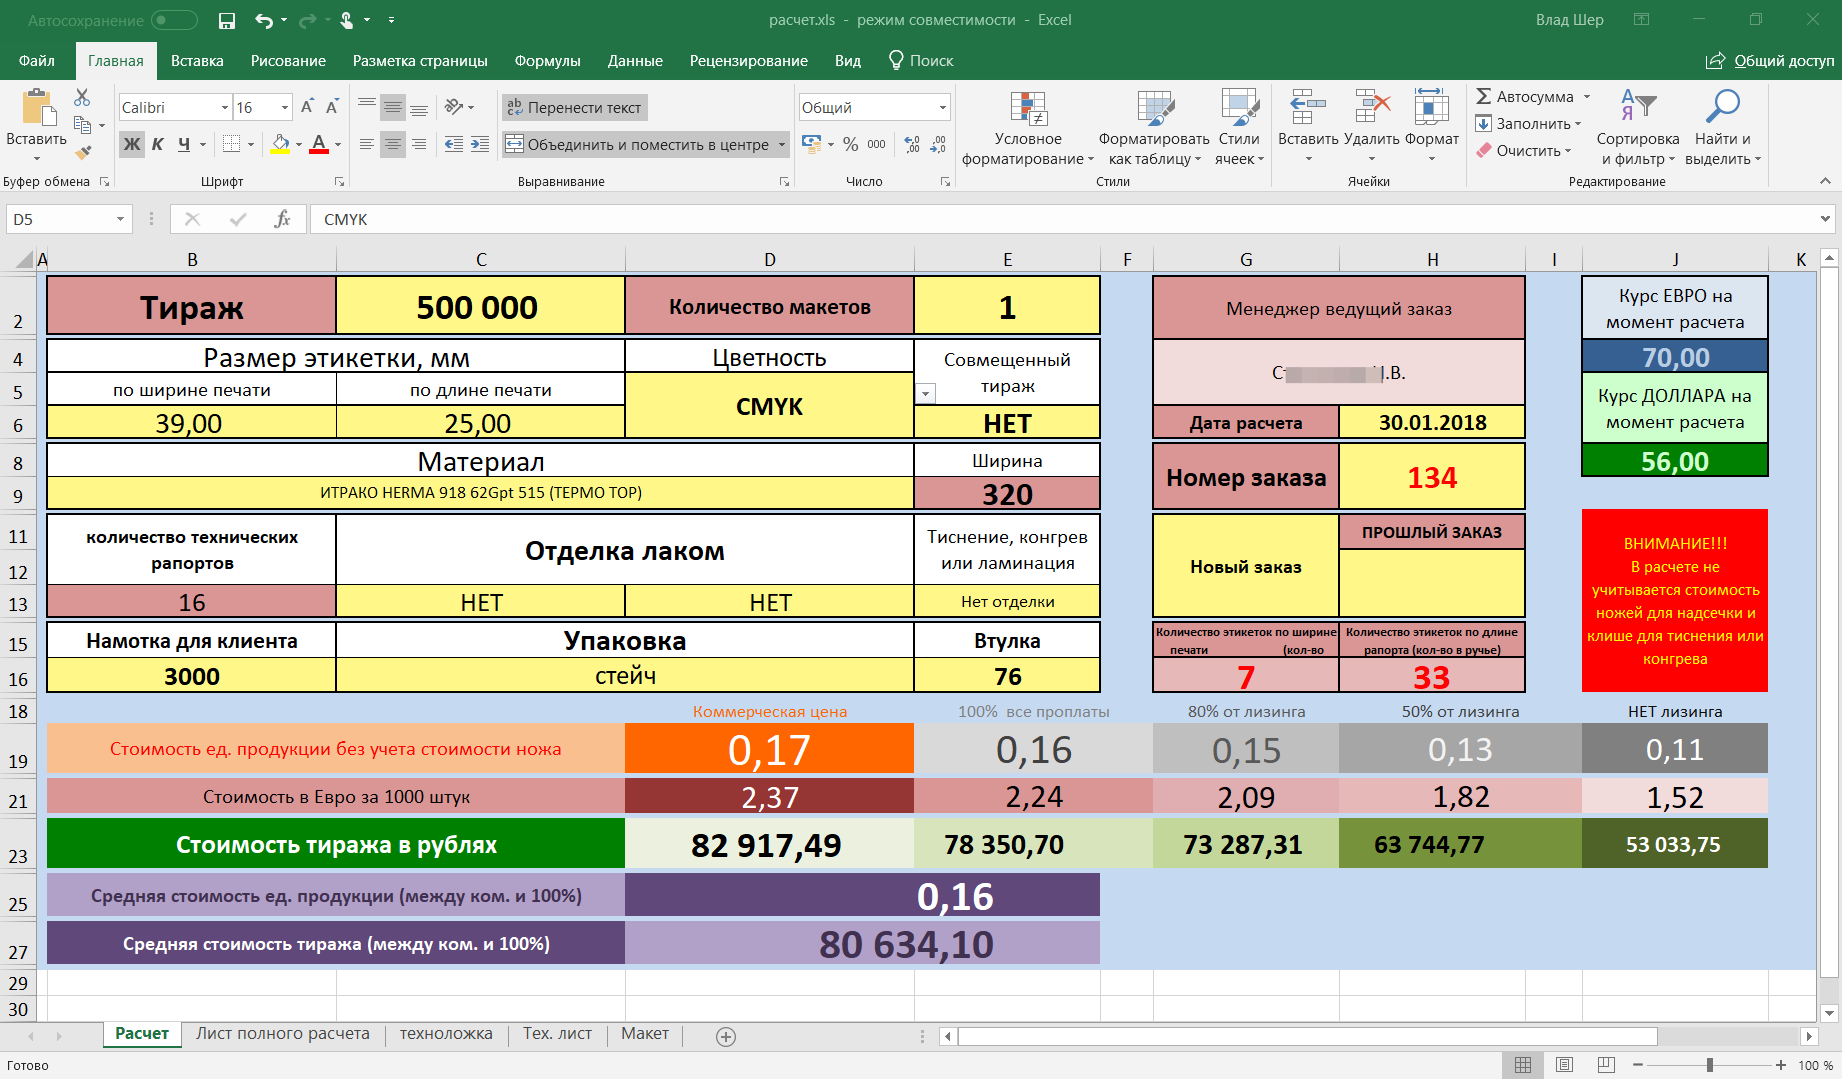Click the insert function fx icon
The height and width of the screenshot is (1079, 1842).
[x=282, y=219]
